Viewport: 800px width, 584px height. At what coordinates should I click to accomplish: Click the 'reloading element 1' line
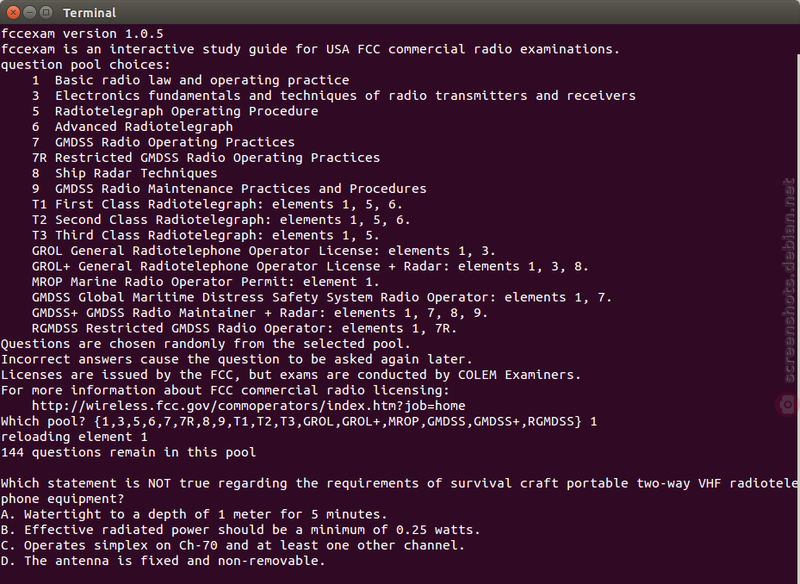click(74, 437)
